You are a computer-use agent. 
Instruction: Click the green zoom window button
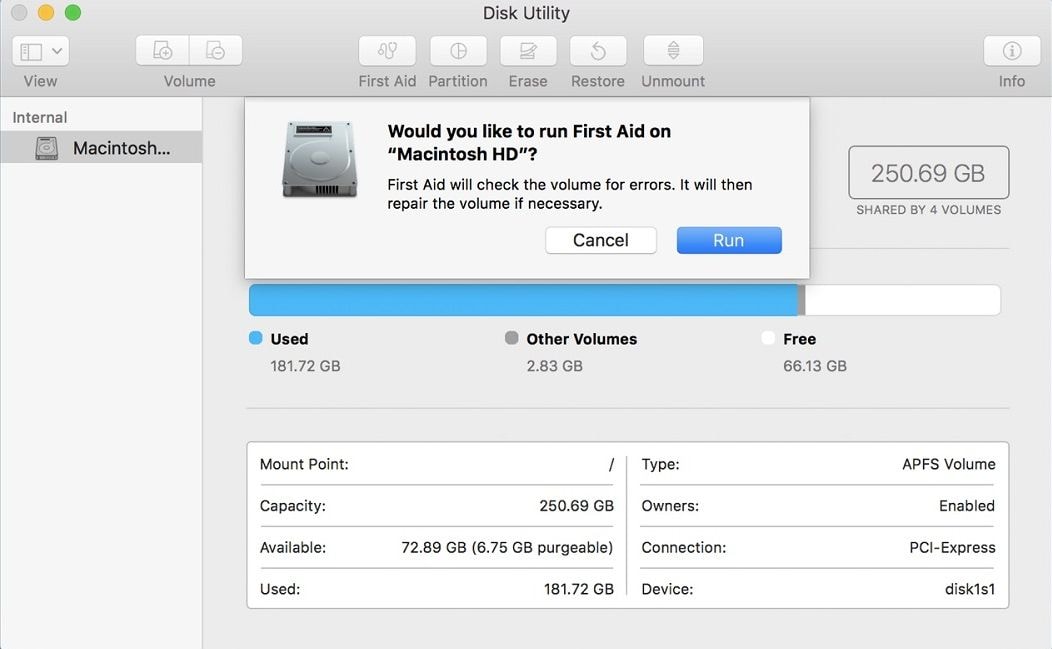coord(72,13)
